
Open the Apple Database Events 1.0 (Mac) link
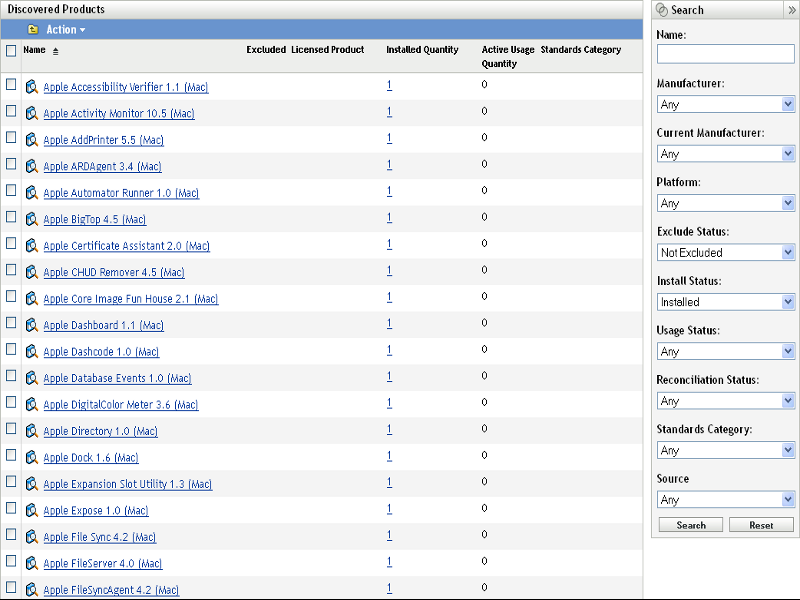(117, 379)
